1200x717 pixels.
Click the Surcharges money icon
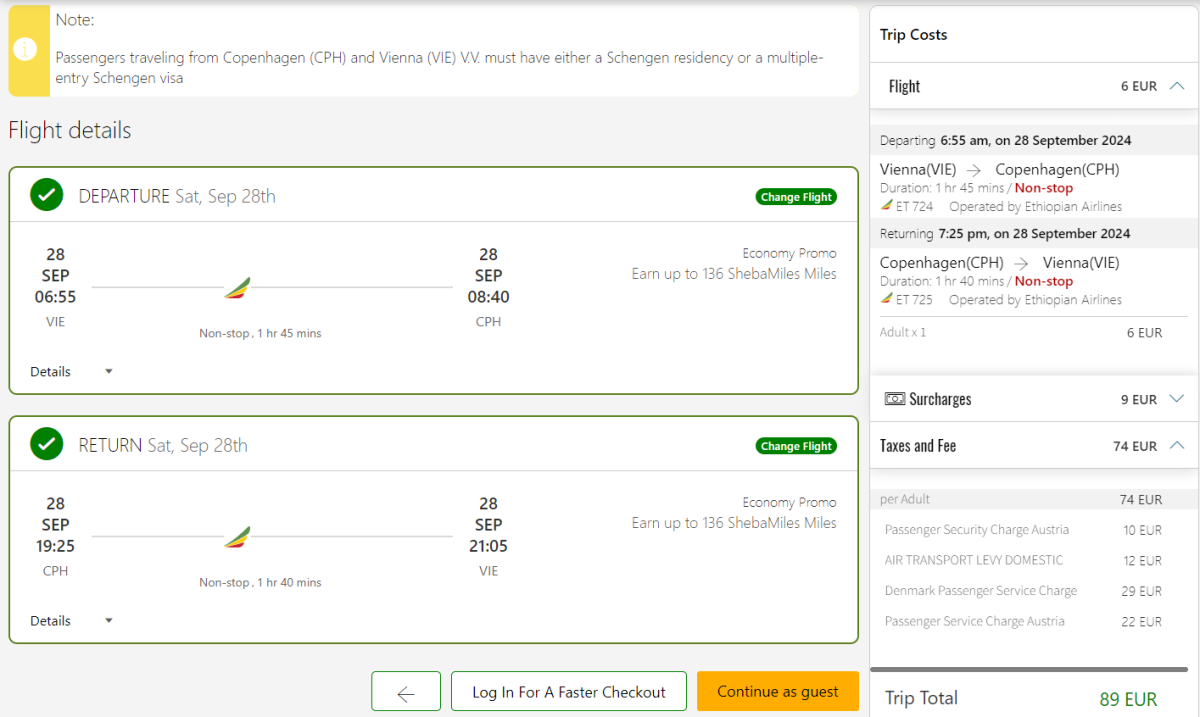(x=895, y=399)
